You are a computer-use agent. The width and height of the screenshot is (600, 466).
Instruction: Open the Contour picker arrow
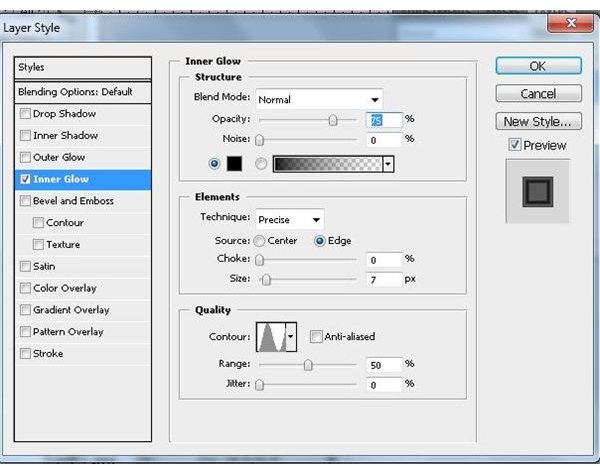pyautogui.click(x=291, y=337)
